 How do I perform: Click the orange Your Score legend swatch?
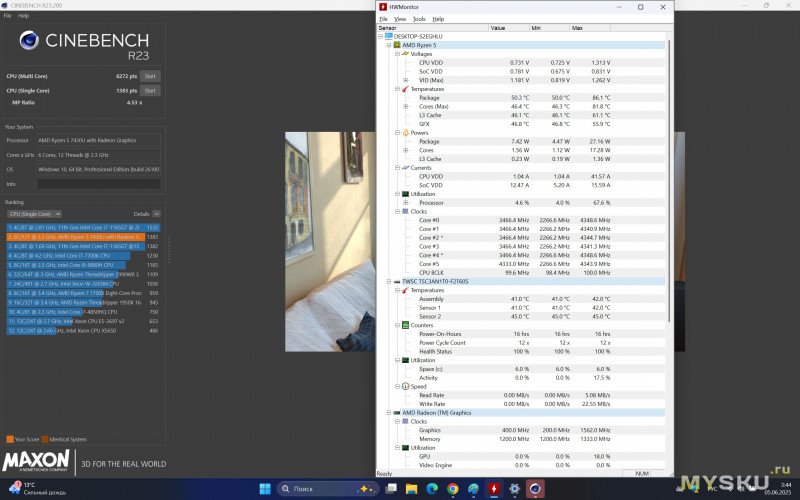pos(10,439)
